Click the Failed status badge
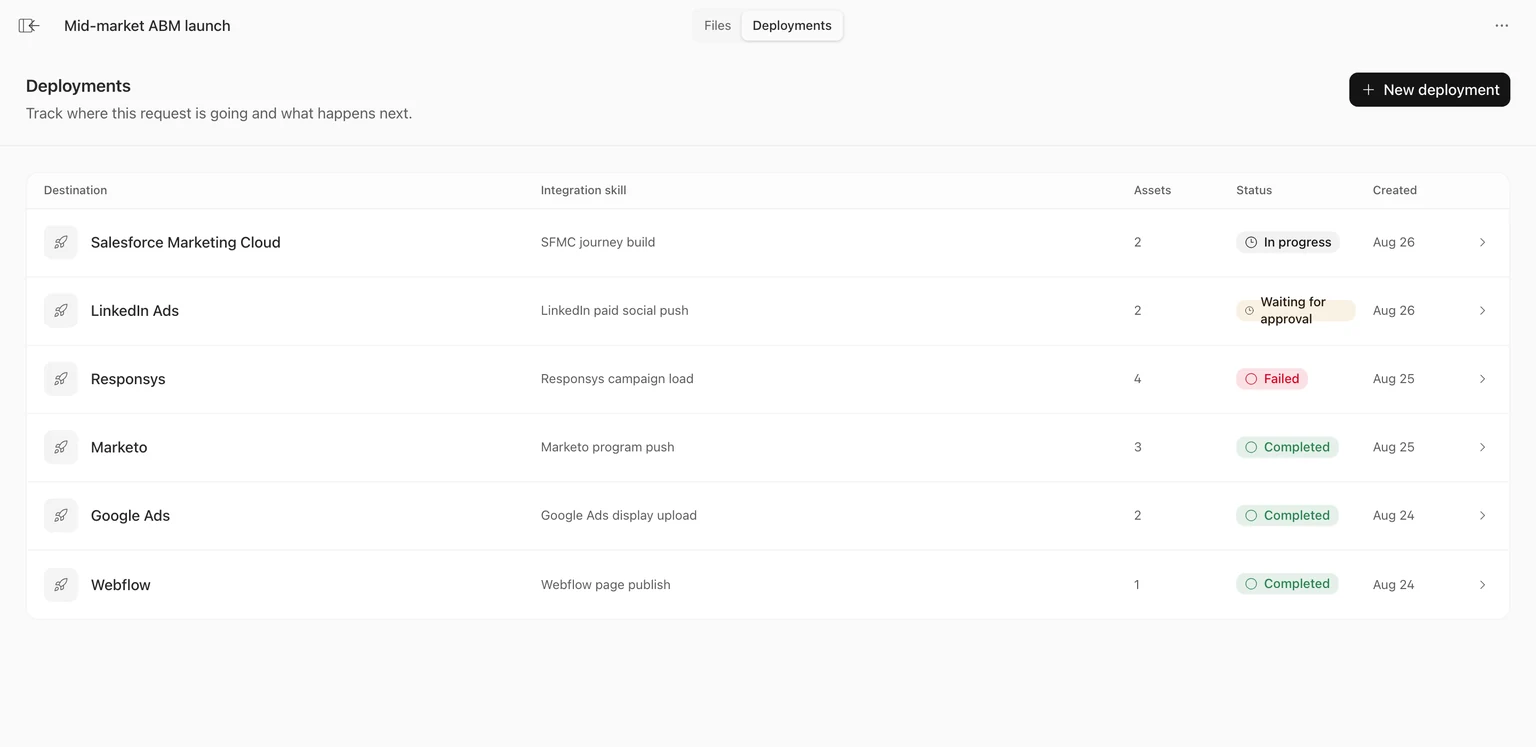1536x747 pixels. pos(1271,379)
